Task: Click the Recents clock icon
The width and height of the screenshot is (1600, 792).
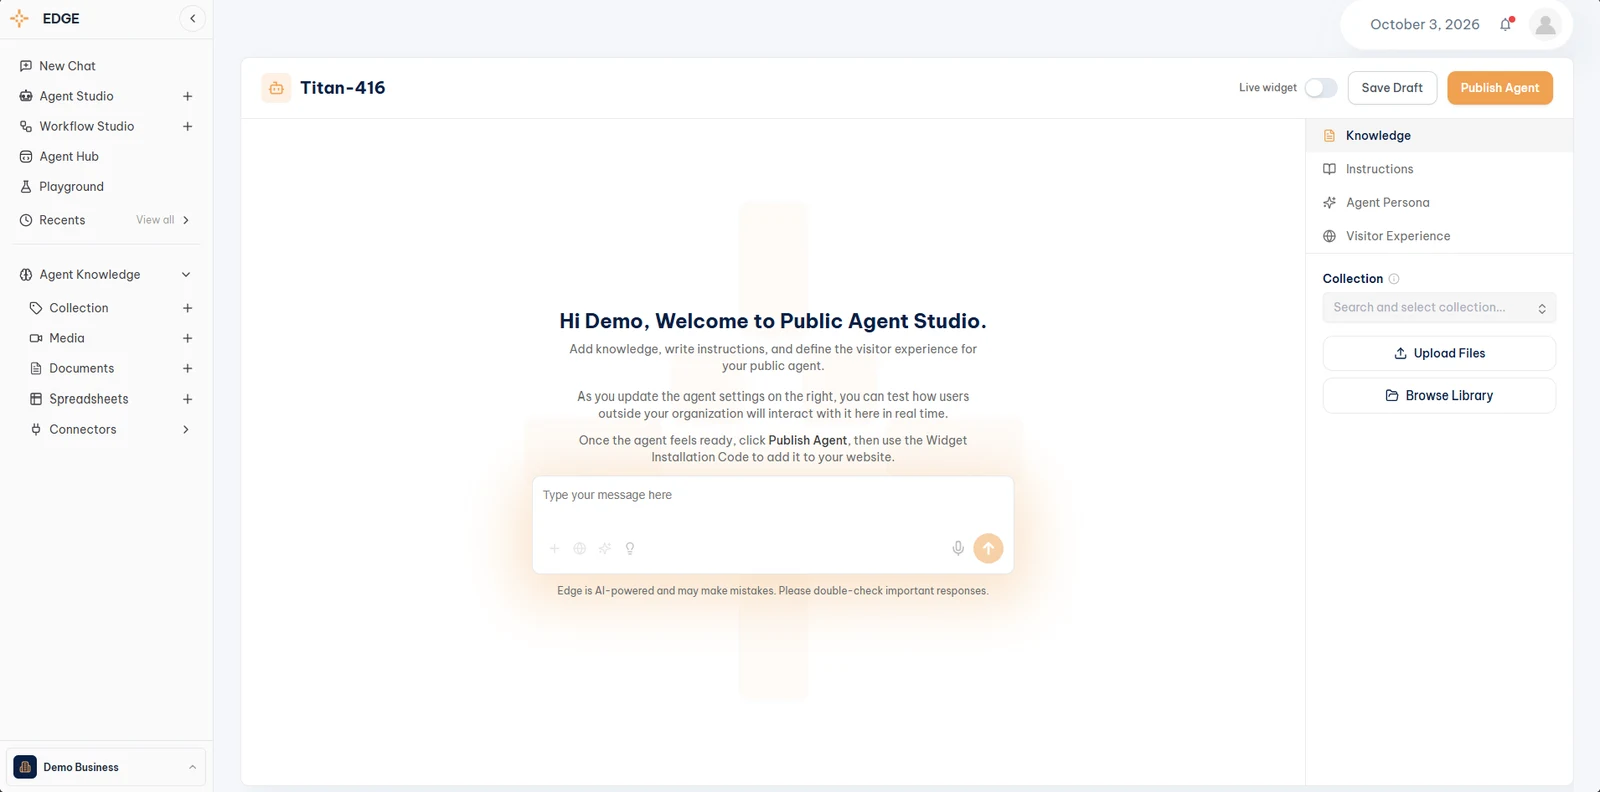Action: click(x=26, y=220)
